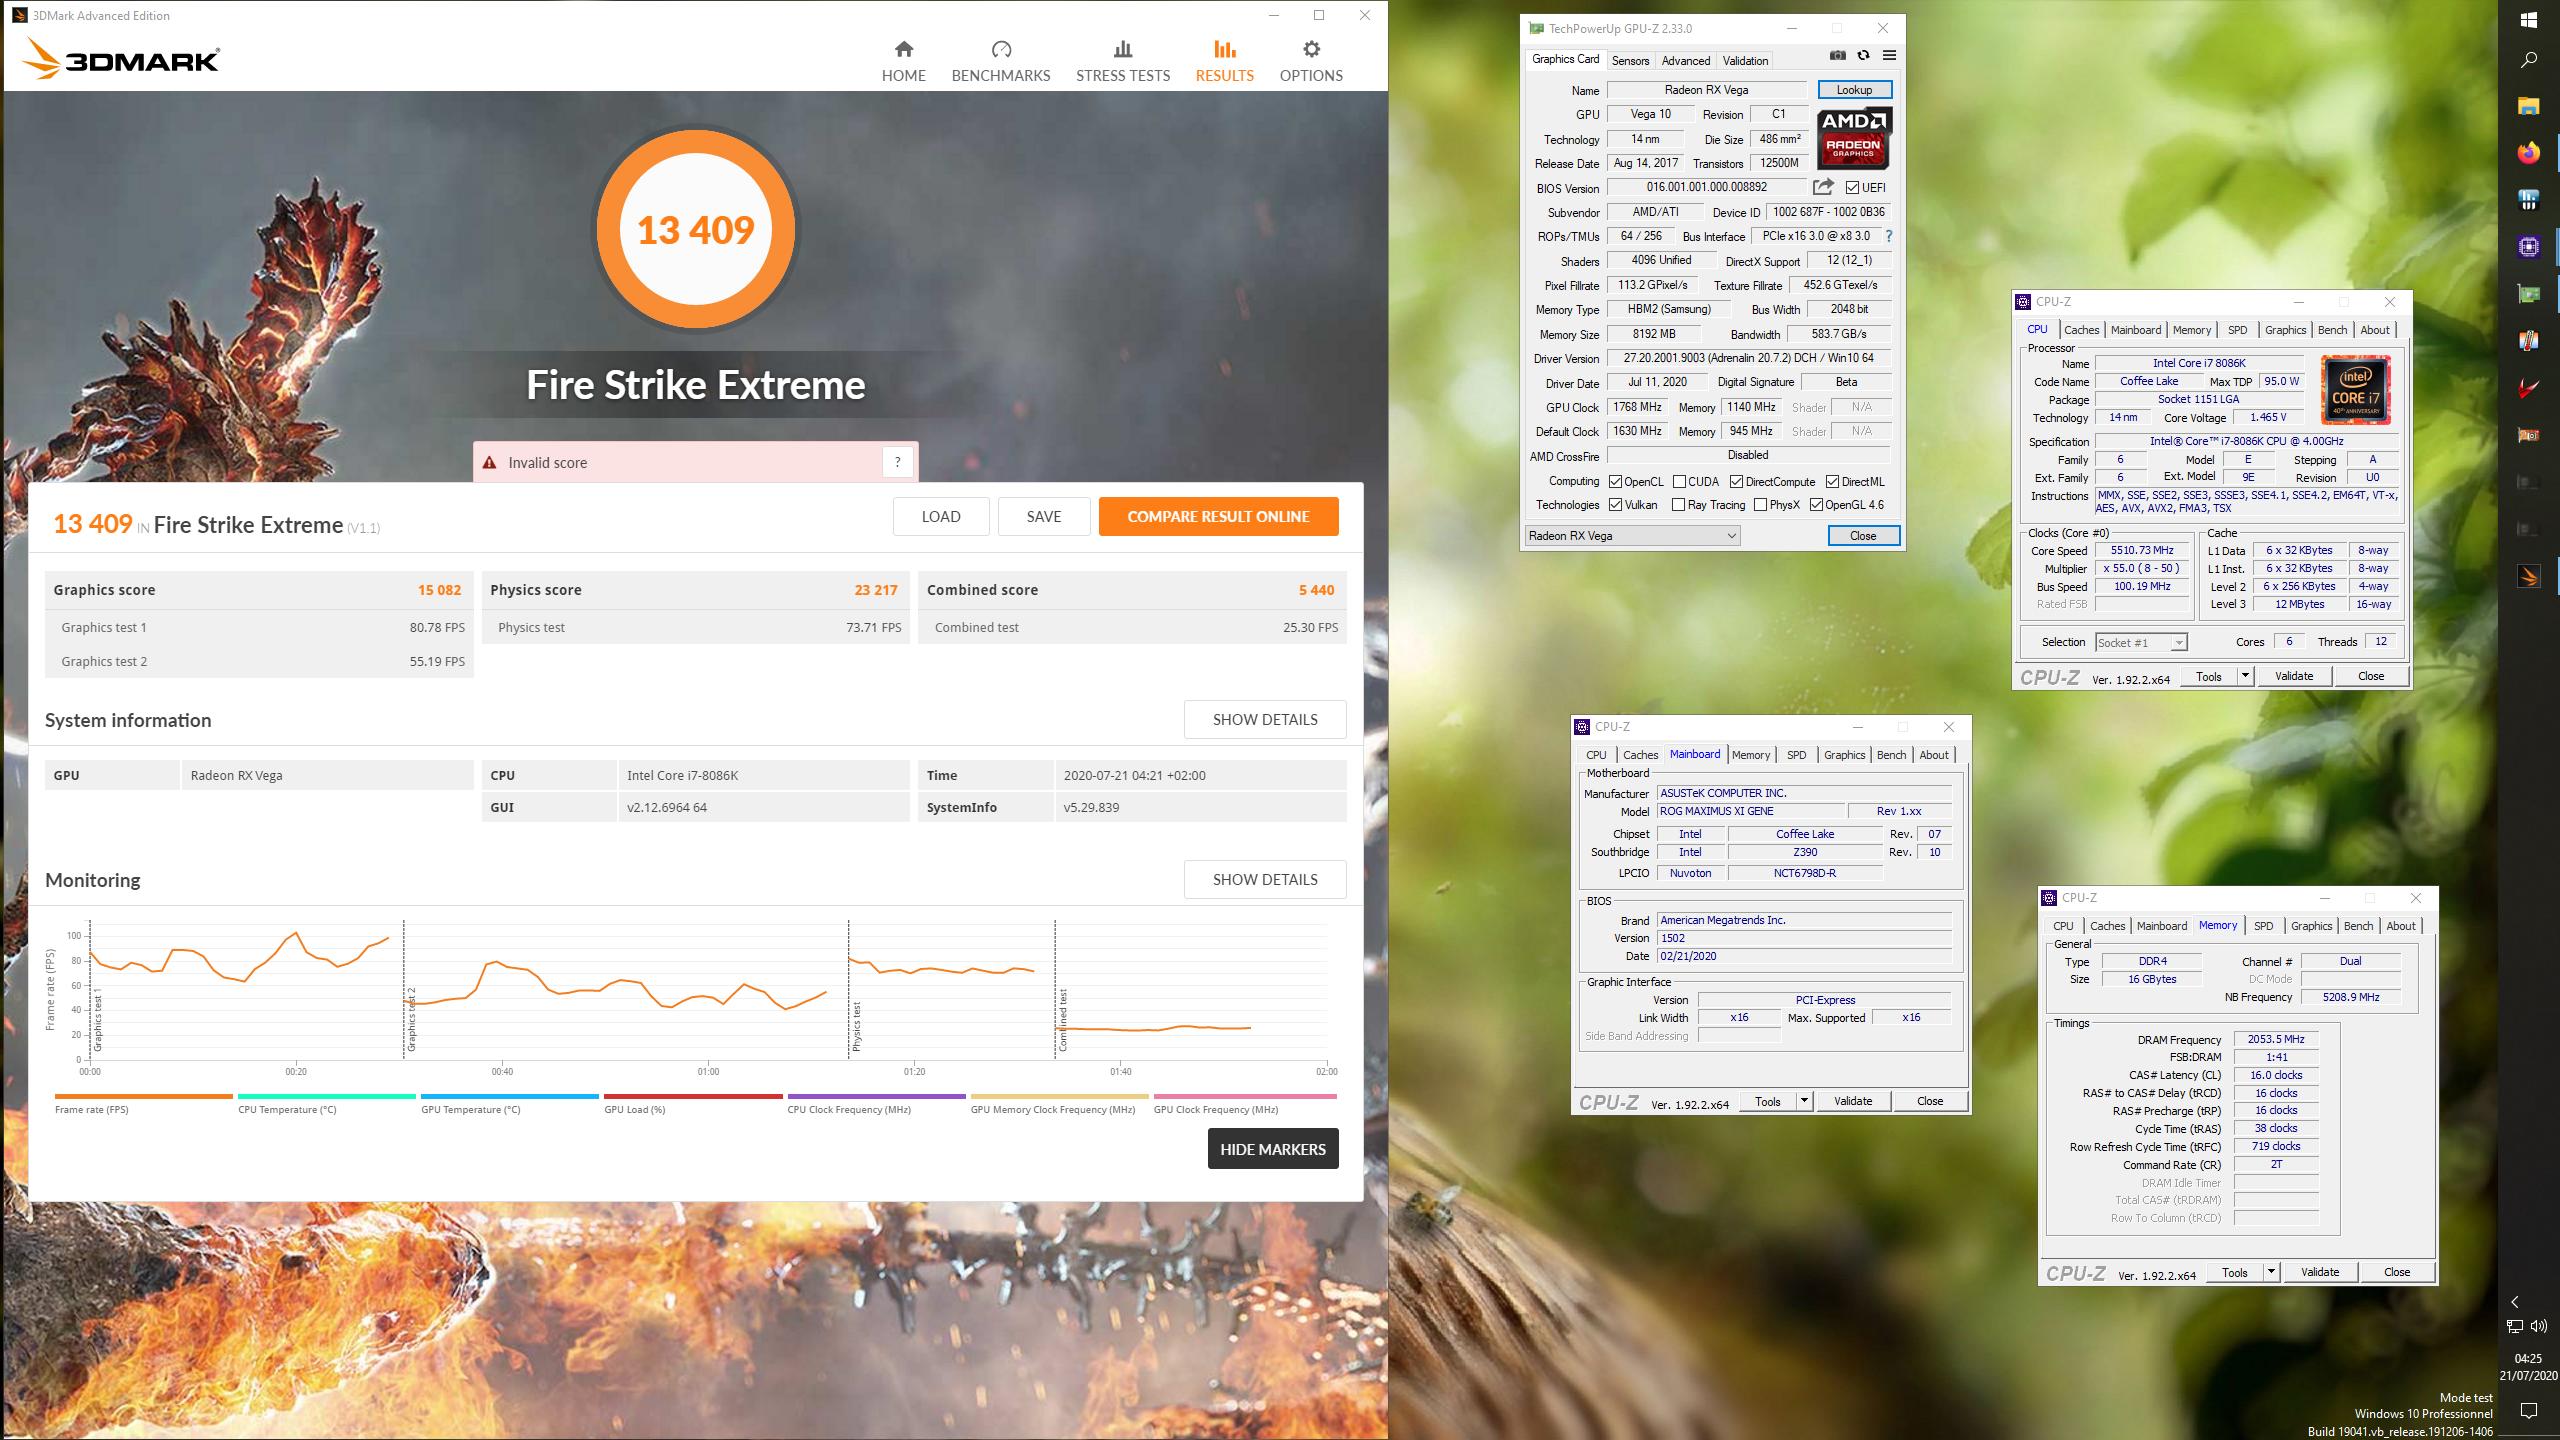Viewport: 2560px width, 1440px height.
Task: Open the Windows notification center
Action: tap(2529, 1410)
